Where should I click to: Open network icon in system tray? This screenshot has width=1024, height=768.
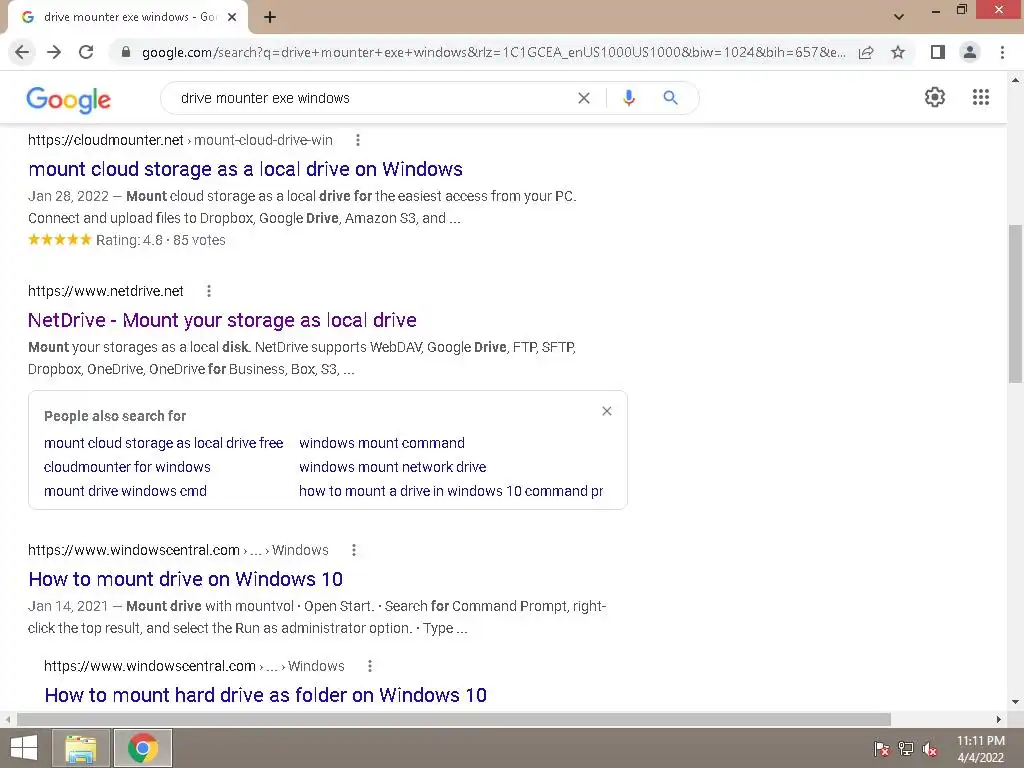(906, 748)
